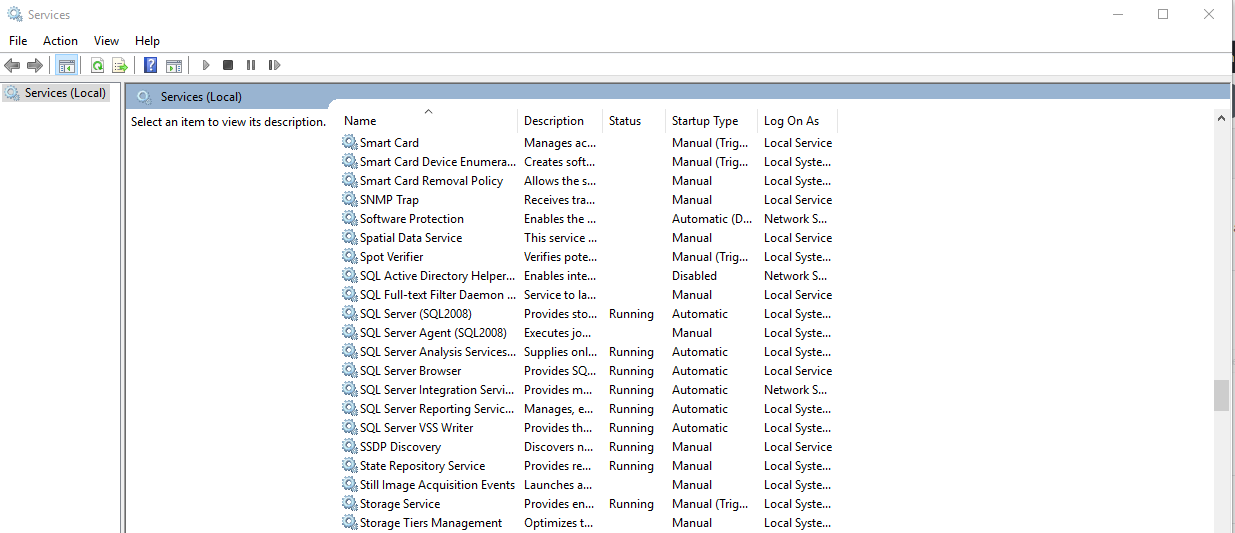
Task: Open the Help menu
Action: [x=147, y=41]
